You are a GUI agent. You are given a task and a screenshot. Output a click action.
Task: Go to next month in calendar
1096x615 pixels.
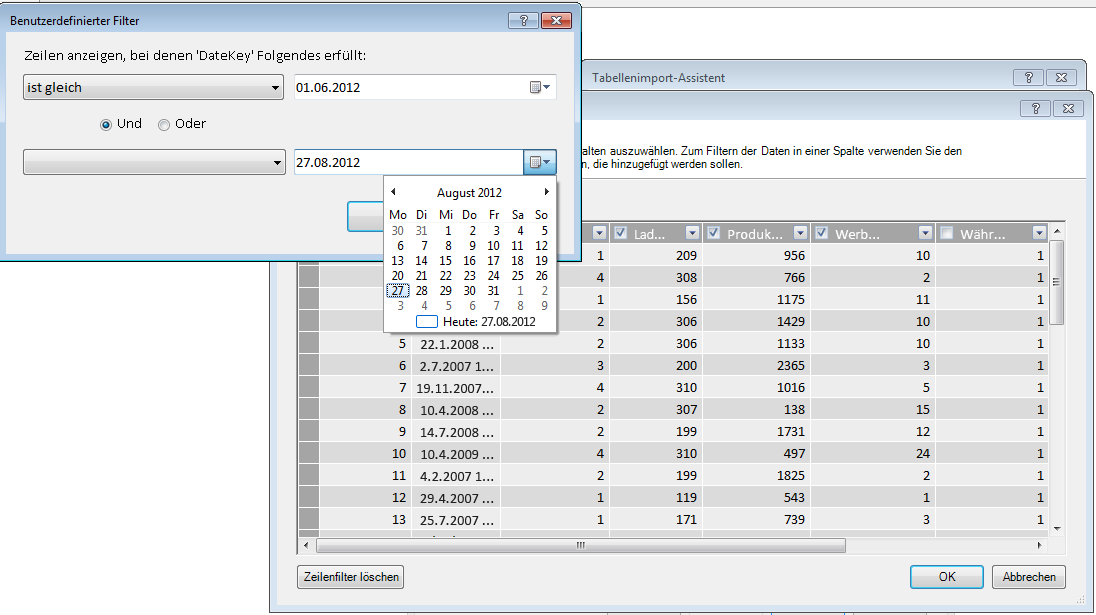[547, 191]
